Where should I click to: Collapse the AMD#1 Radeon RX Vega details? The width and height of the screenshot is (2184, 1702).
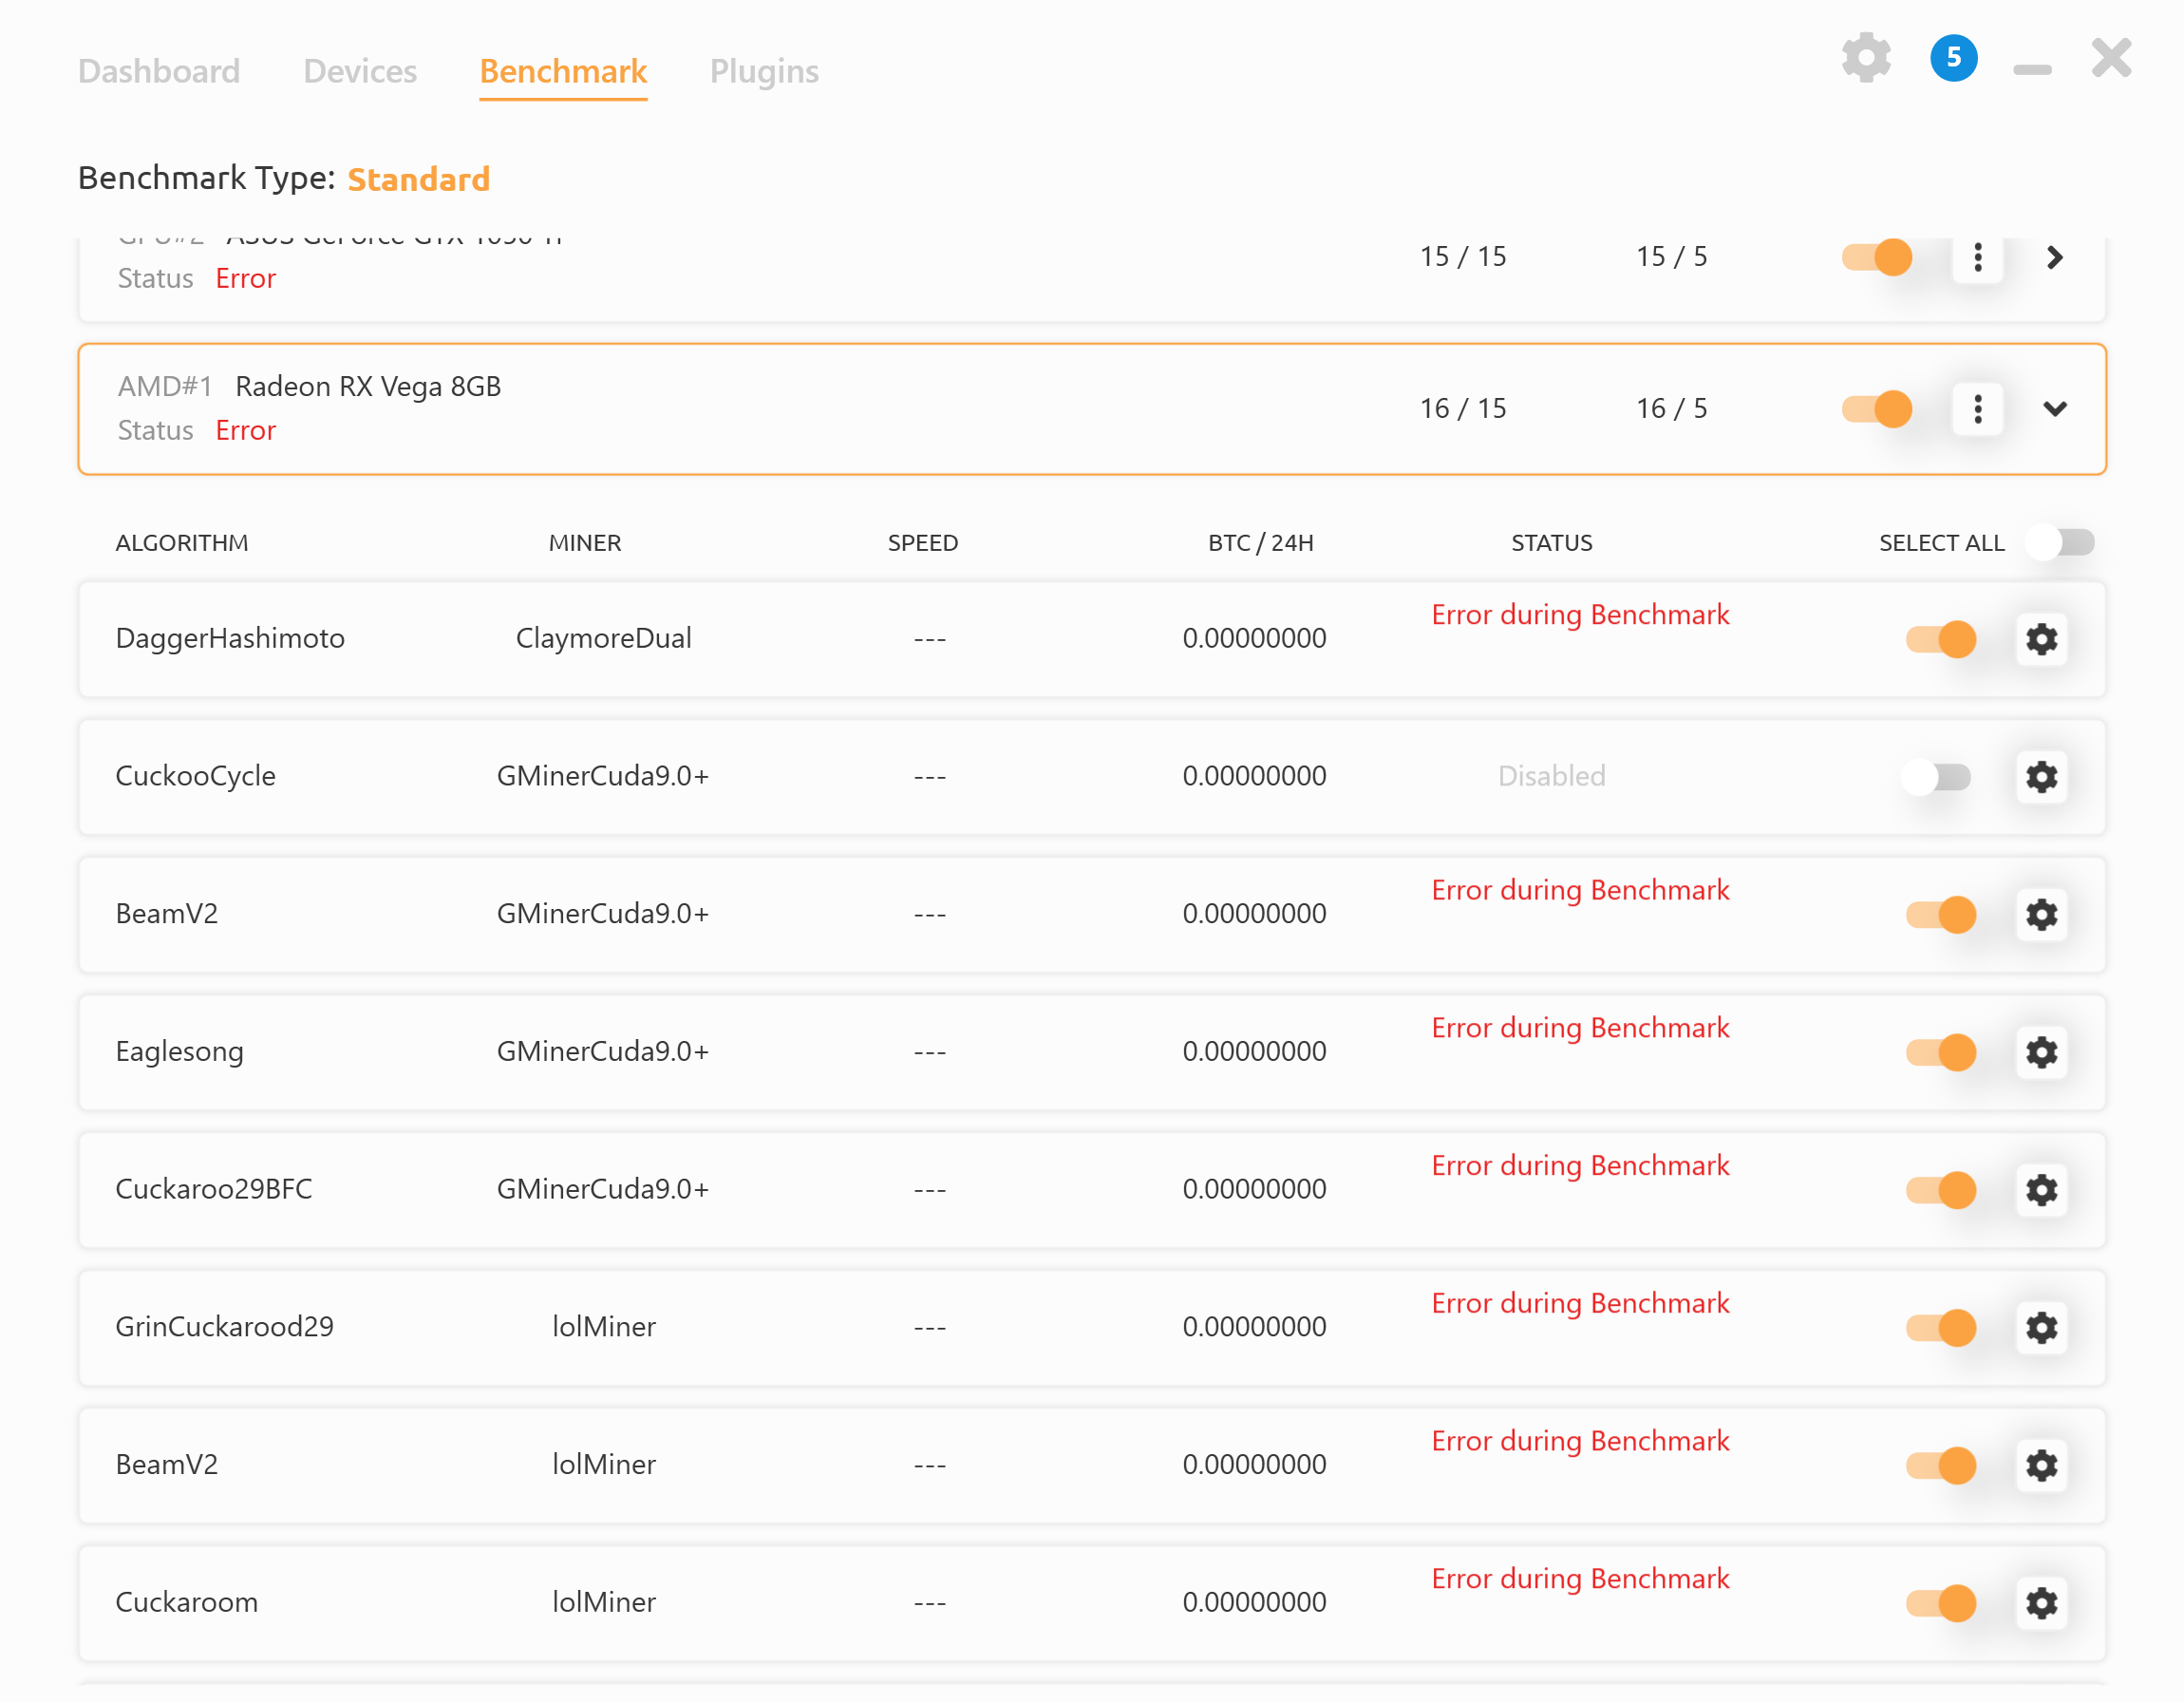click(2056, 409)
